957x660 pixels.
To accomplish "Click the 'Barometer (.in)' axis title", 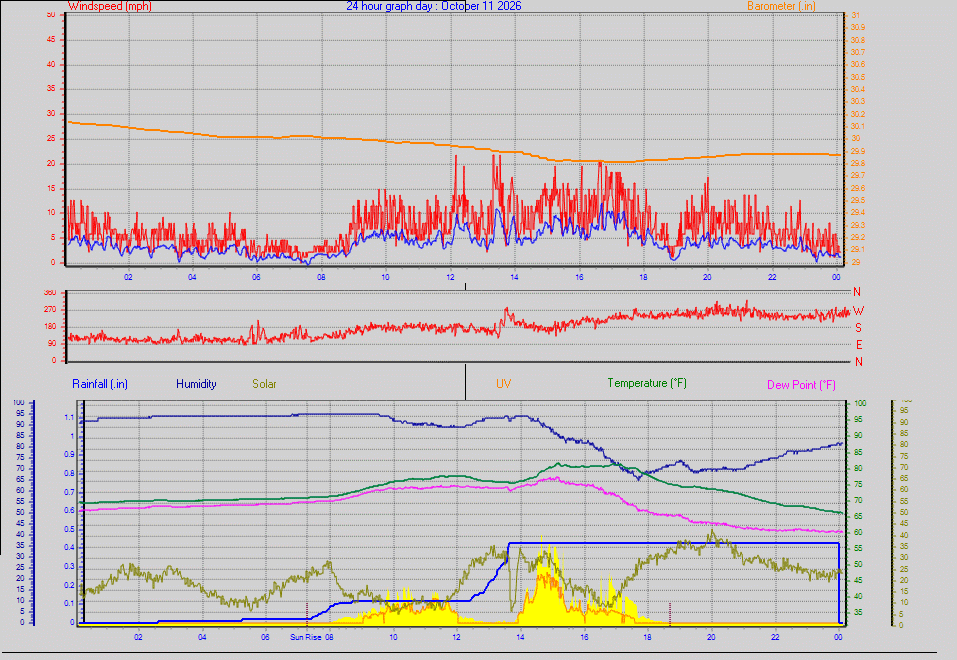I will (781, 6).
